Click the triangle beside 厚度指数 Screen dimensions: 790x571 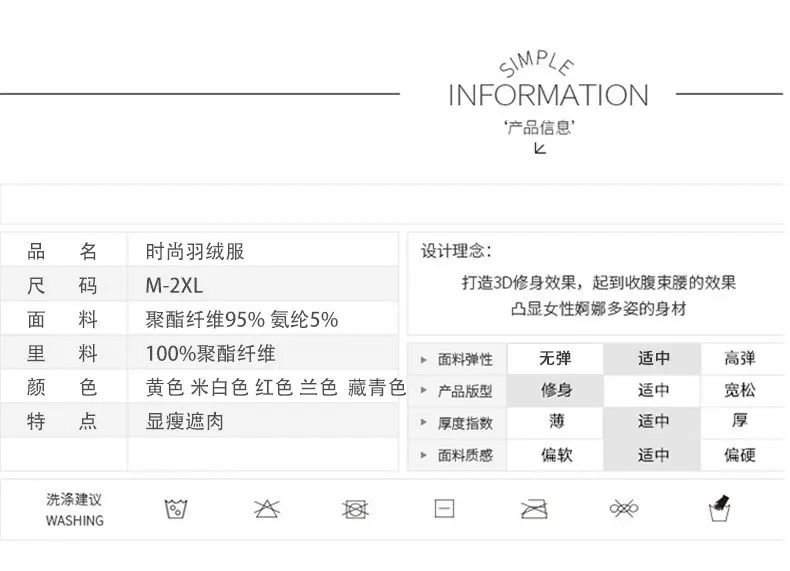424,422
